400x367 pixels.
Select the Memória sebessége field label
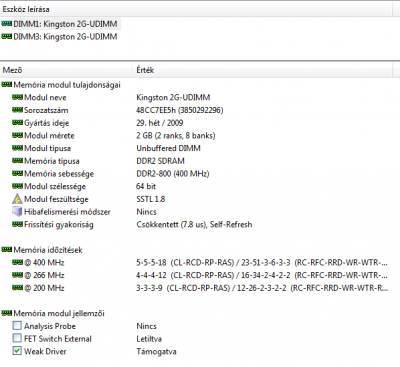(59, 174)
